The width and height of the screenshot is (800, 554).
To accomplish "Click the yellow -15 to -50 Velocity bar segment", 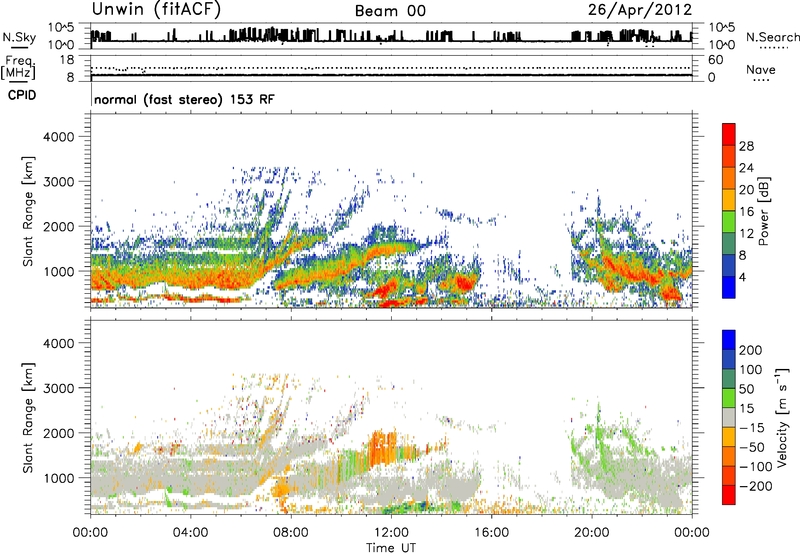I will click(729, 437).
